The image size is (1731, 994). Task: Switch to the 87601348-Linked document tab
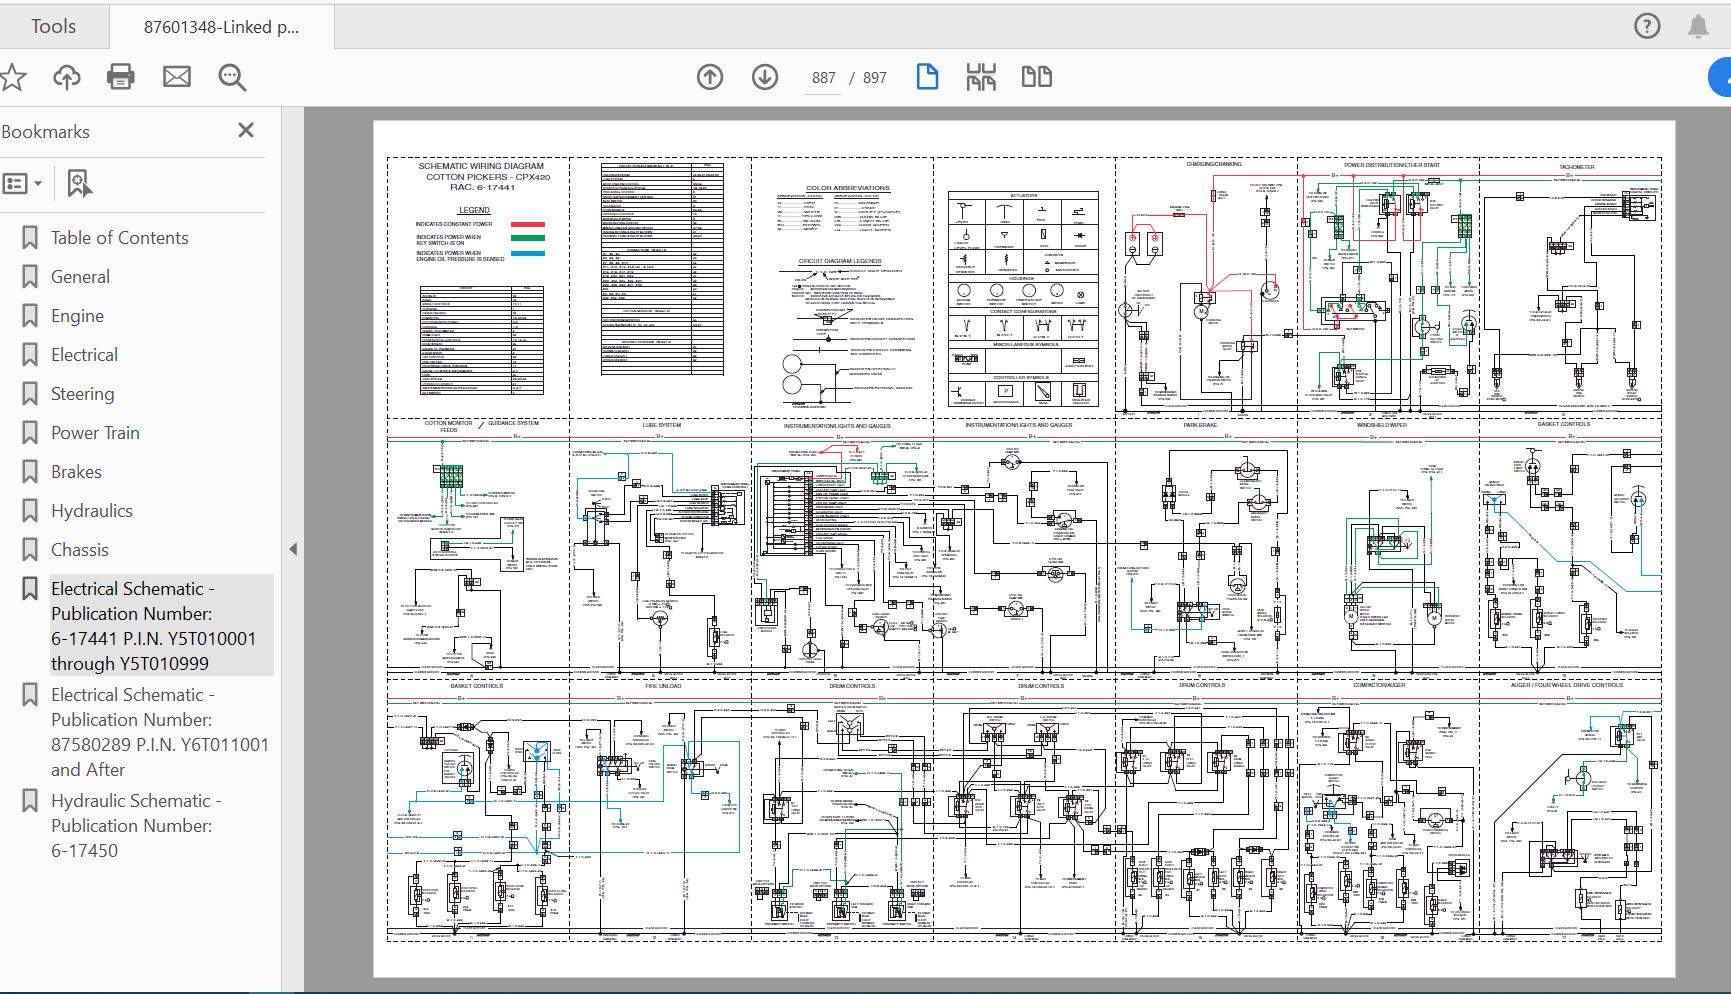coord(221,27)
